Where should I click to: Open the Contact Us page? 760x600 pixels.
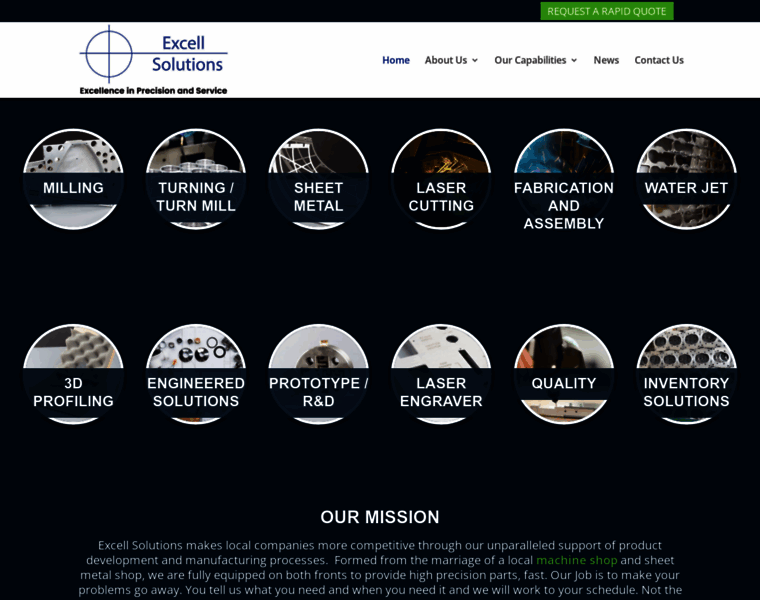coord(659,60)
